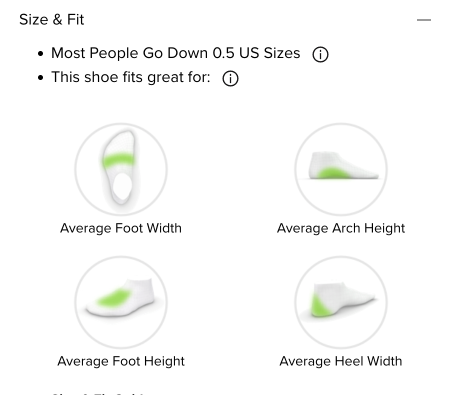Select the foot width sole diagram icon
The width and height of the screenshot is (452, 395).
click(x=121, y=169)
